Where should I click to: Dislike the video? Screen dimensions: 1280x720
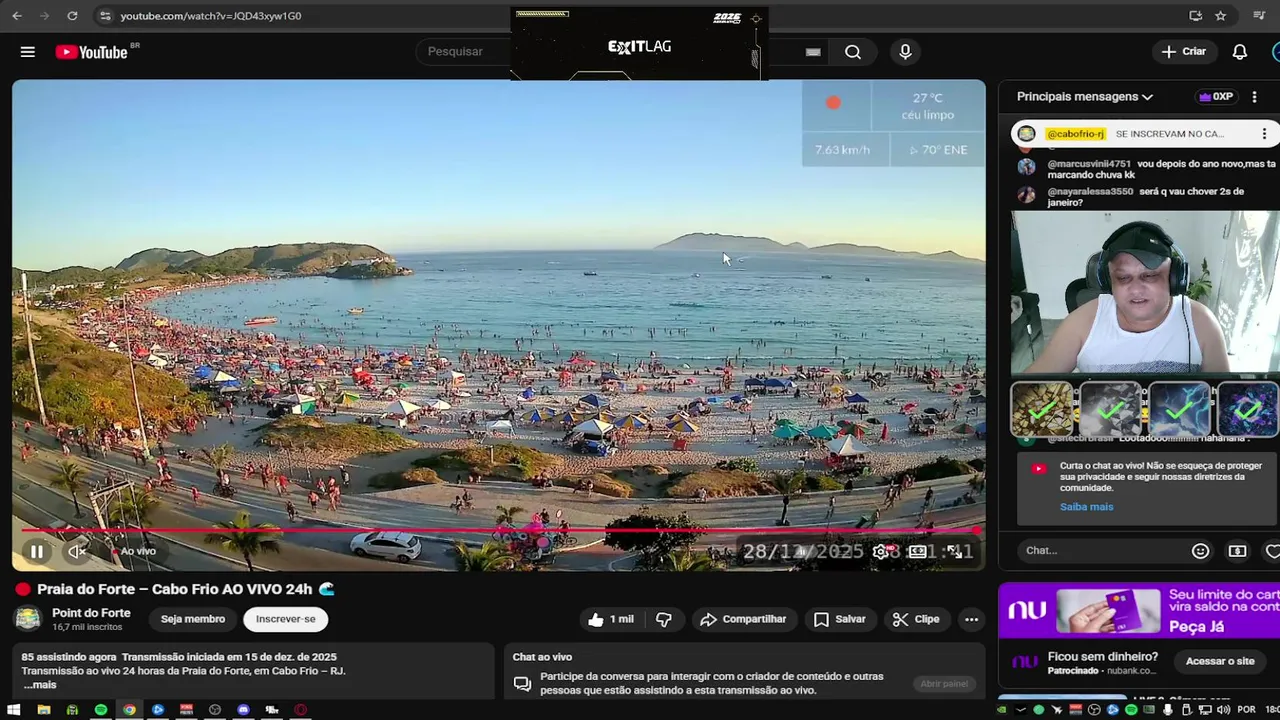(x=664, y=619)
